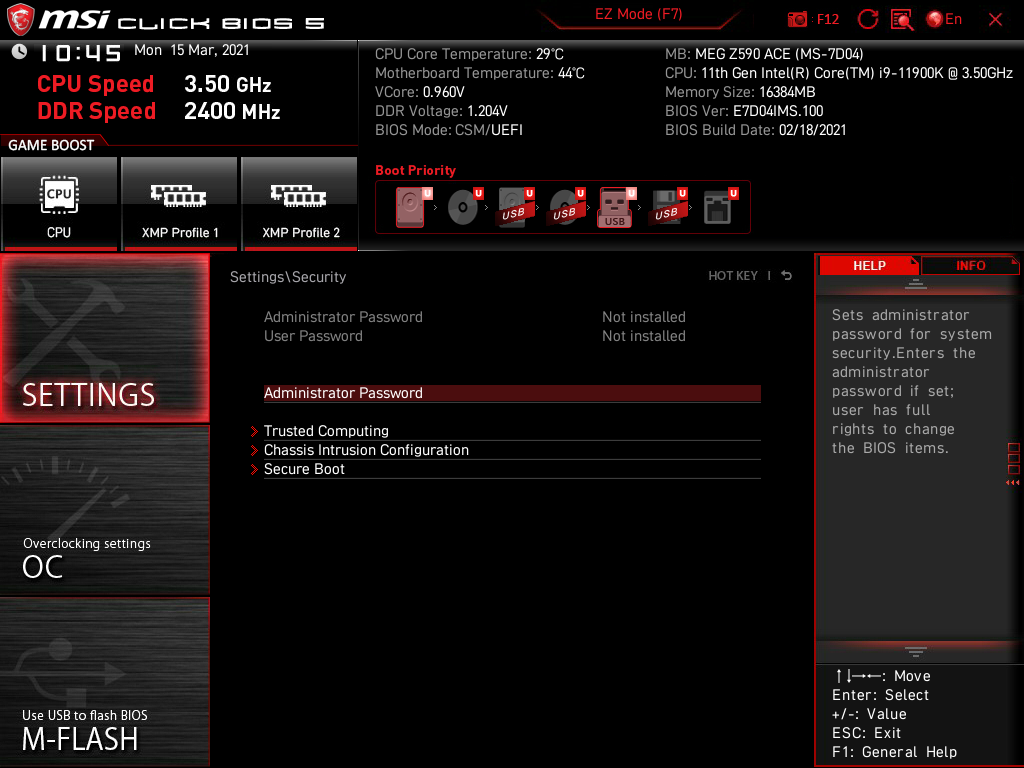The height and width of the screenshot is (768, 1024).
Task: Click the refresh circular arrow icon
Action: [x=867, y=20]
